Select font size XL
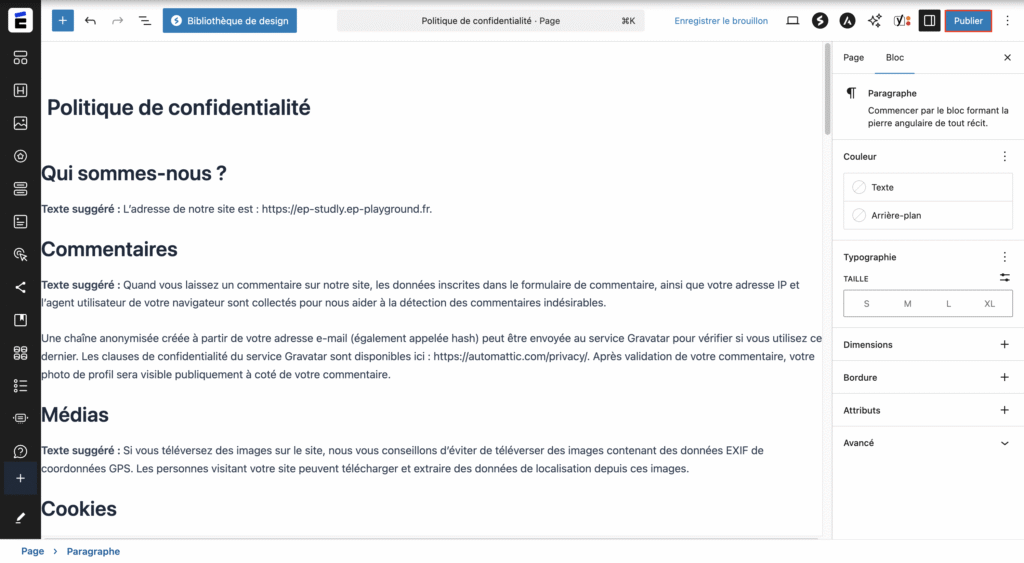Screen dimensions: 1024x563 point(989,304)
